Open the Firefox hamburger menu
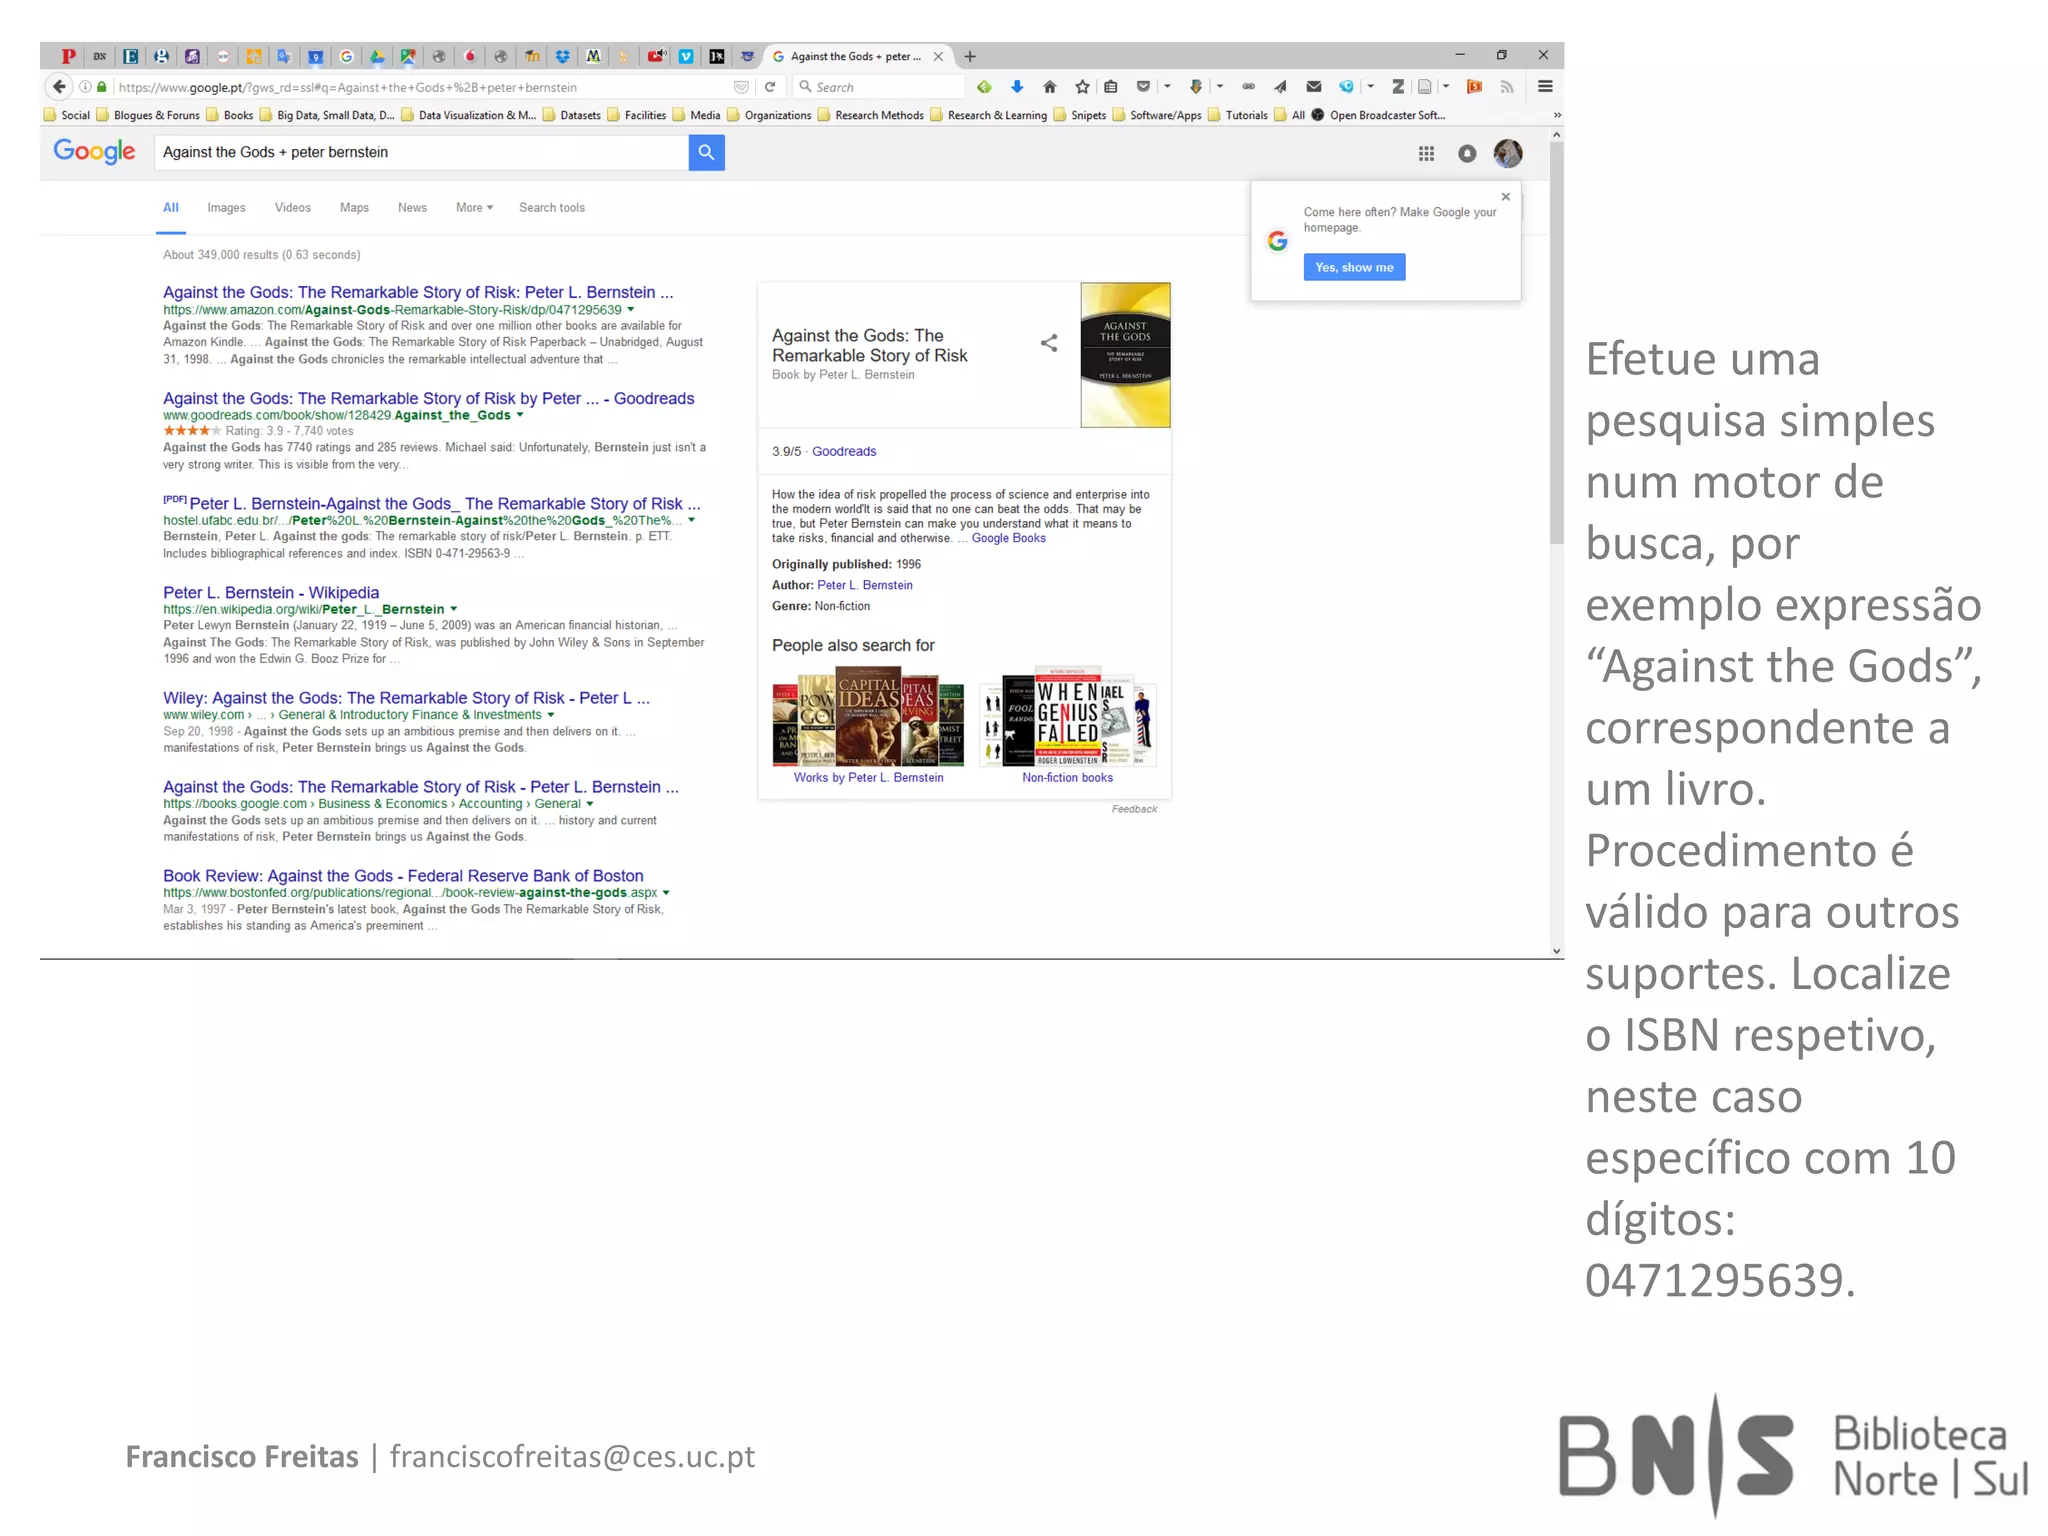This screenshot has width=2048, height=1536. click(x=1544, y=87)
